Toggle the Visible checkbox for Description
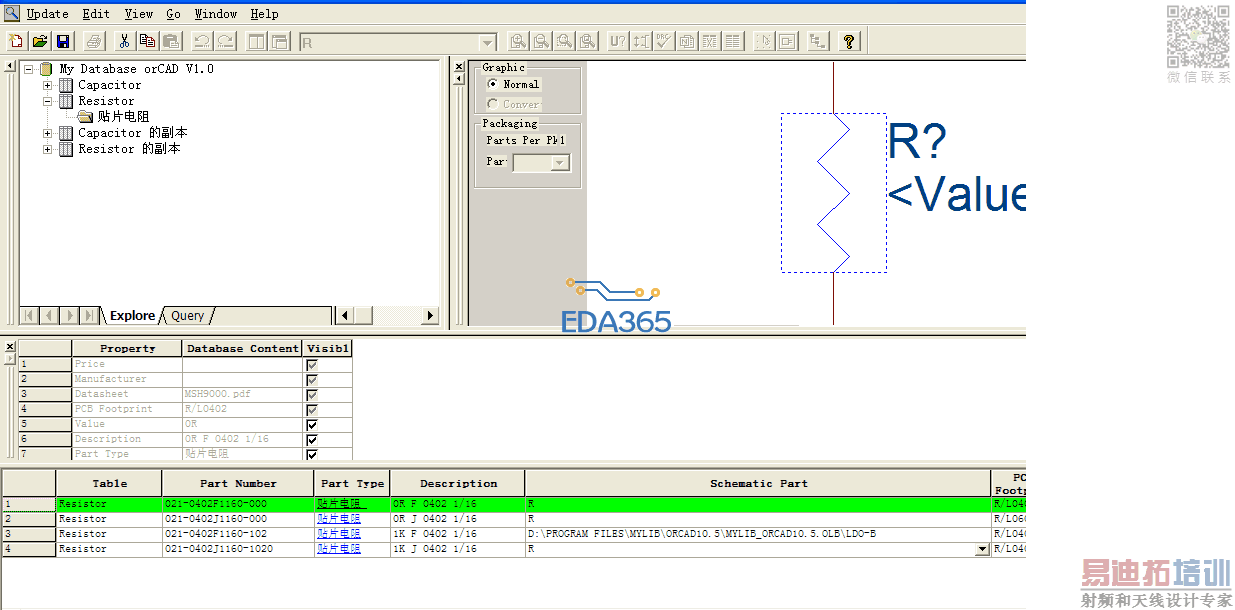 tap(312, 439)
